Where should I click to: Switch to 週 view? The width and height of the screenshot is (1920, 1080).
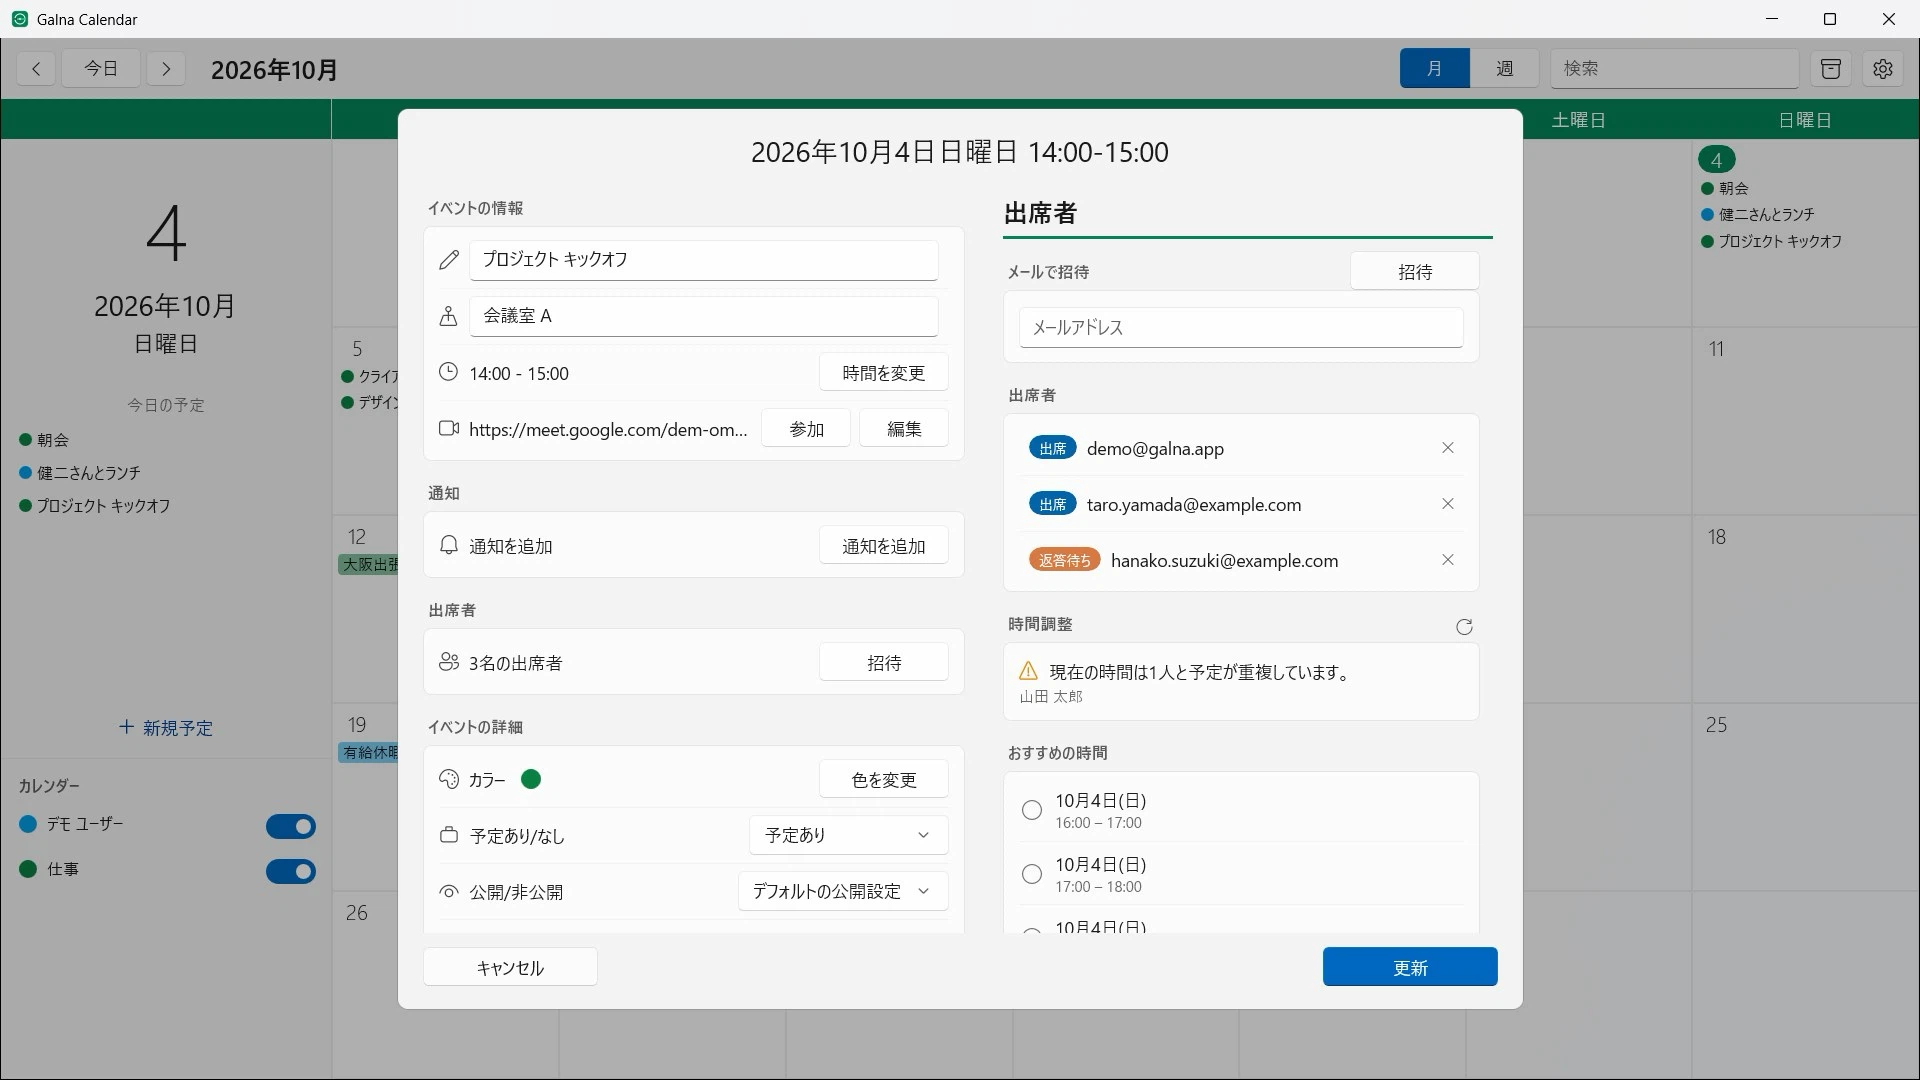click(x=1504, y=68)
